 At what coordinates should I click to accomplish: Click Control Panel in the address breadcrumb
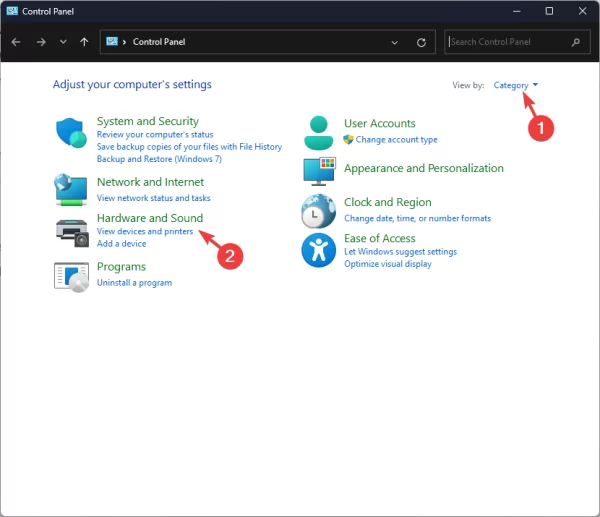(159, 42)
